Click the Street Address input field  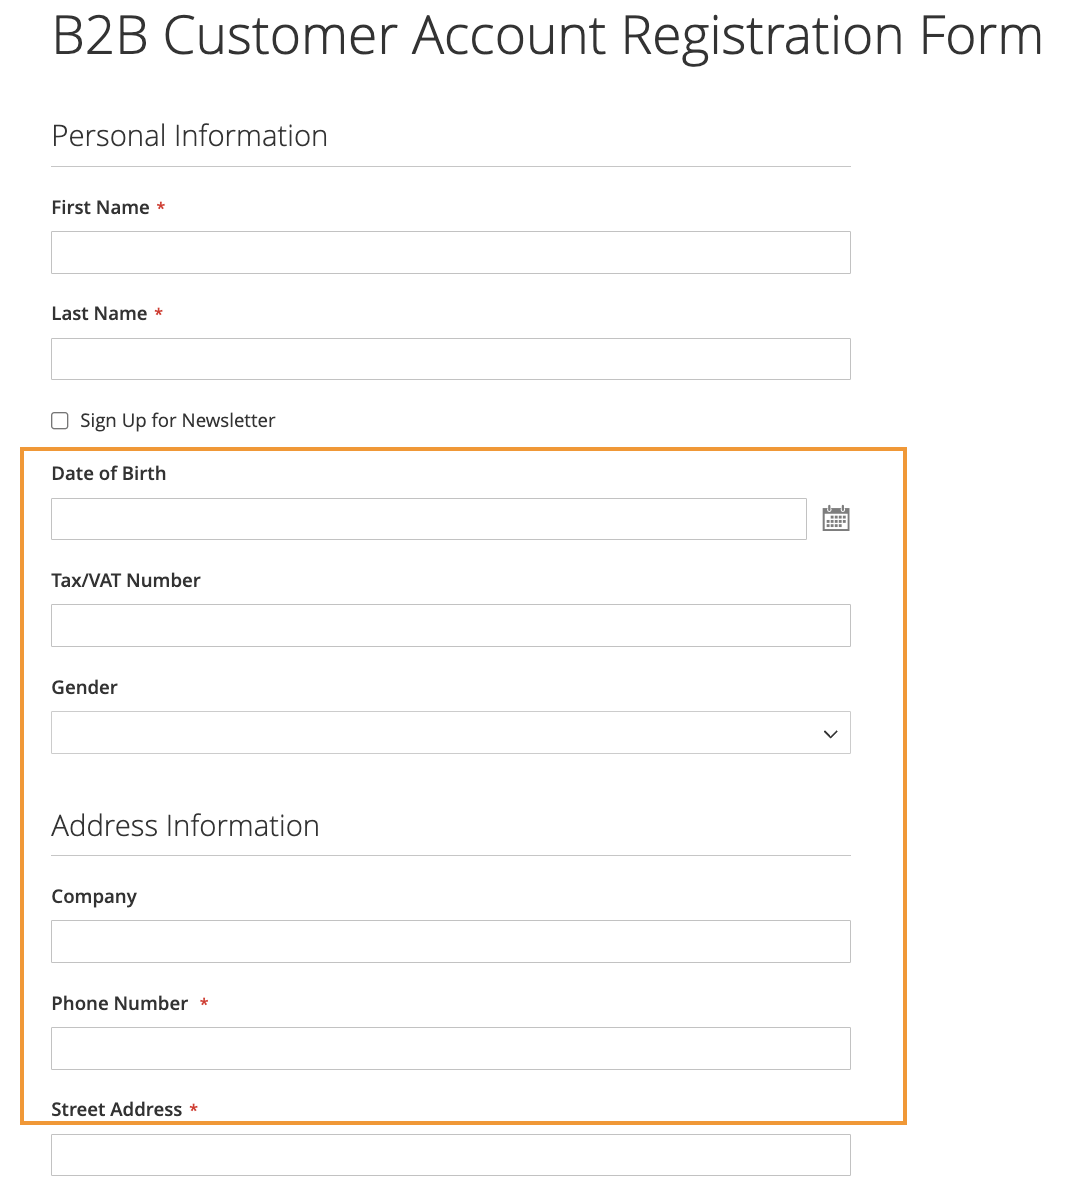click(x=450, y=1154)
